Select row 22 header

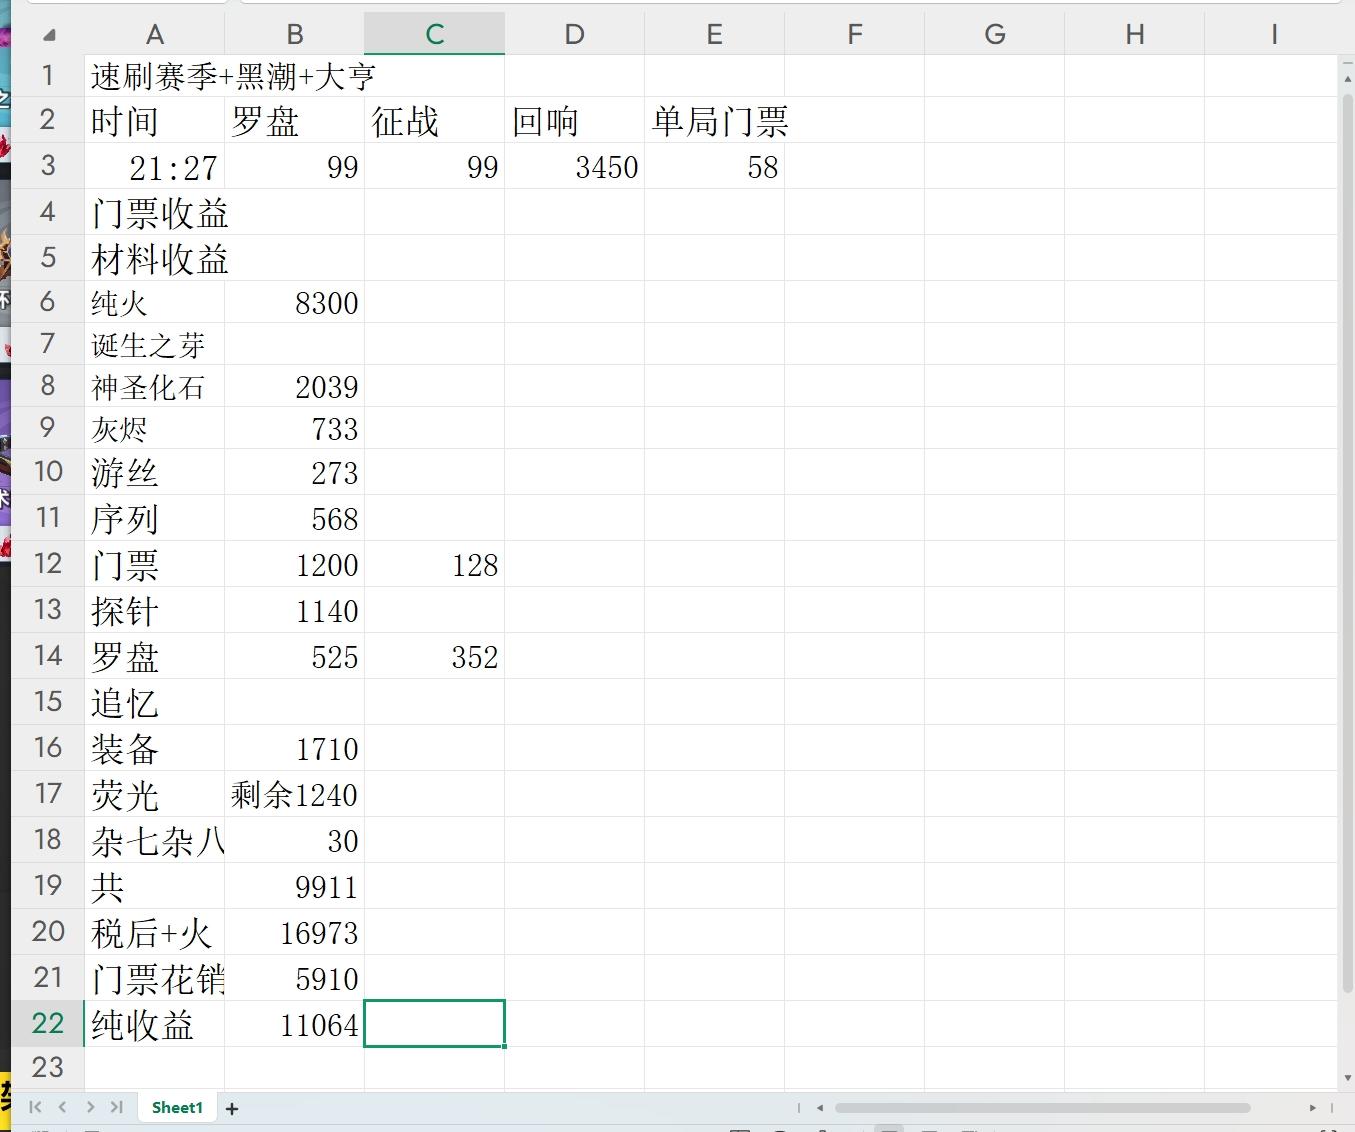47,1023
